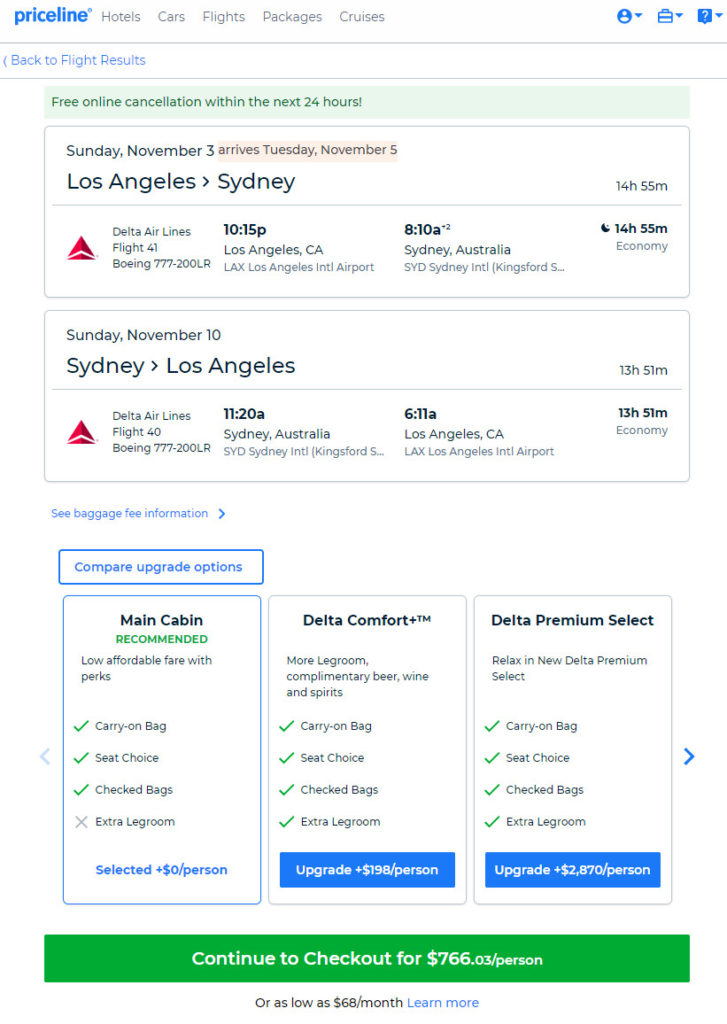Show previous fare options with left arrow
Image resolution: width=727 pixels, height=1024 pixels.
(45, 756)
